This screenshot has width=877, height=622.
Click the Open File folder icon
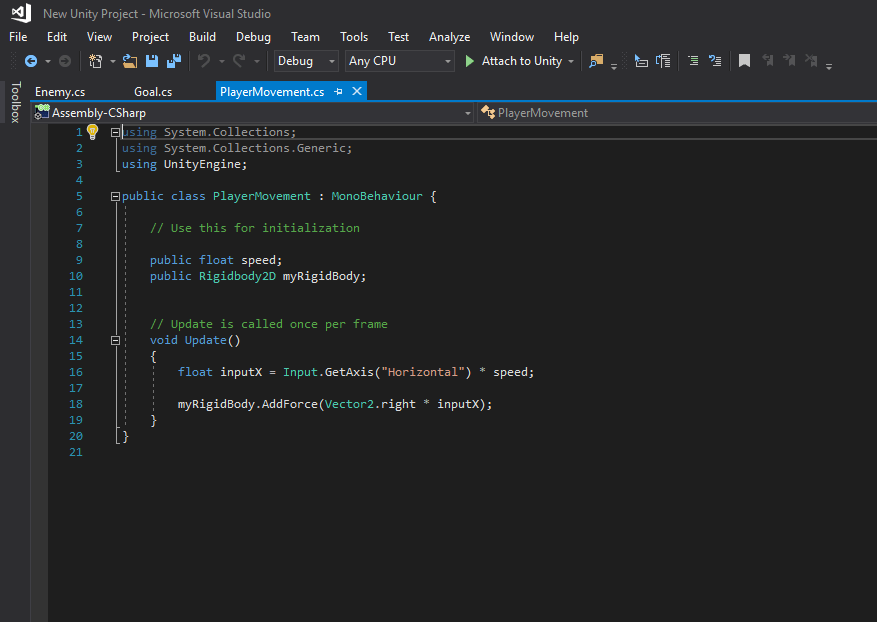(130, 61)
